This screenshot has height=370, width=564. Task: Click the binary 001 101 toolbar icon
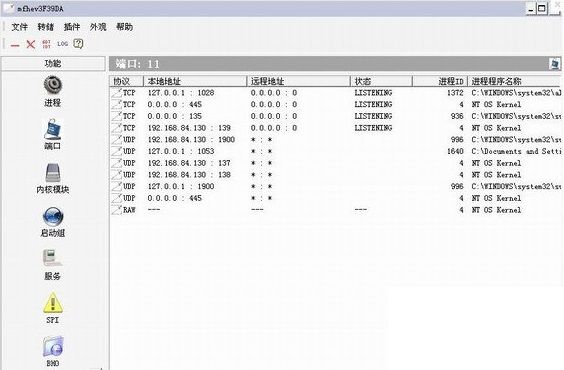point(46,44)
